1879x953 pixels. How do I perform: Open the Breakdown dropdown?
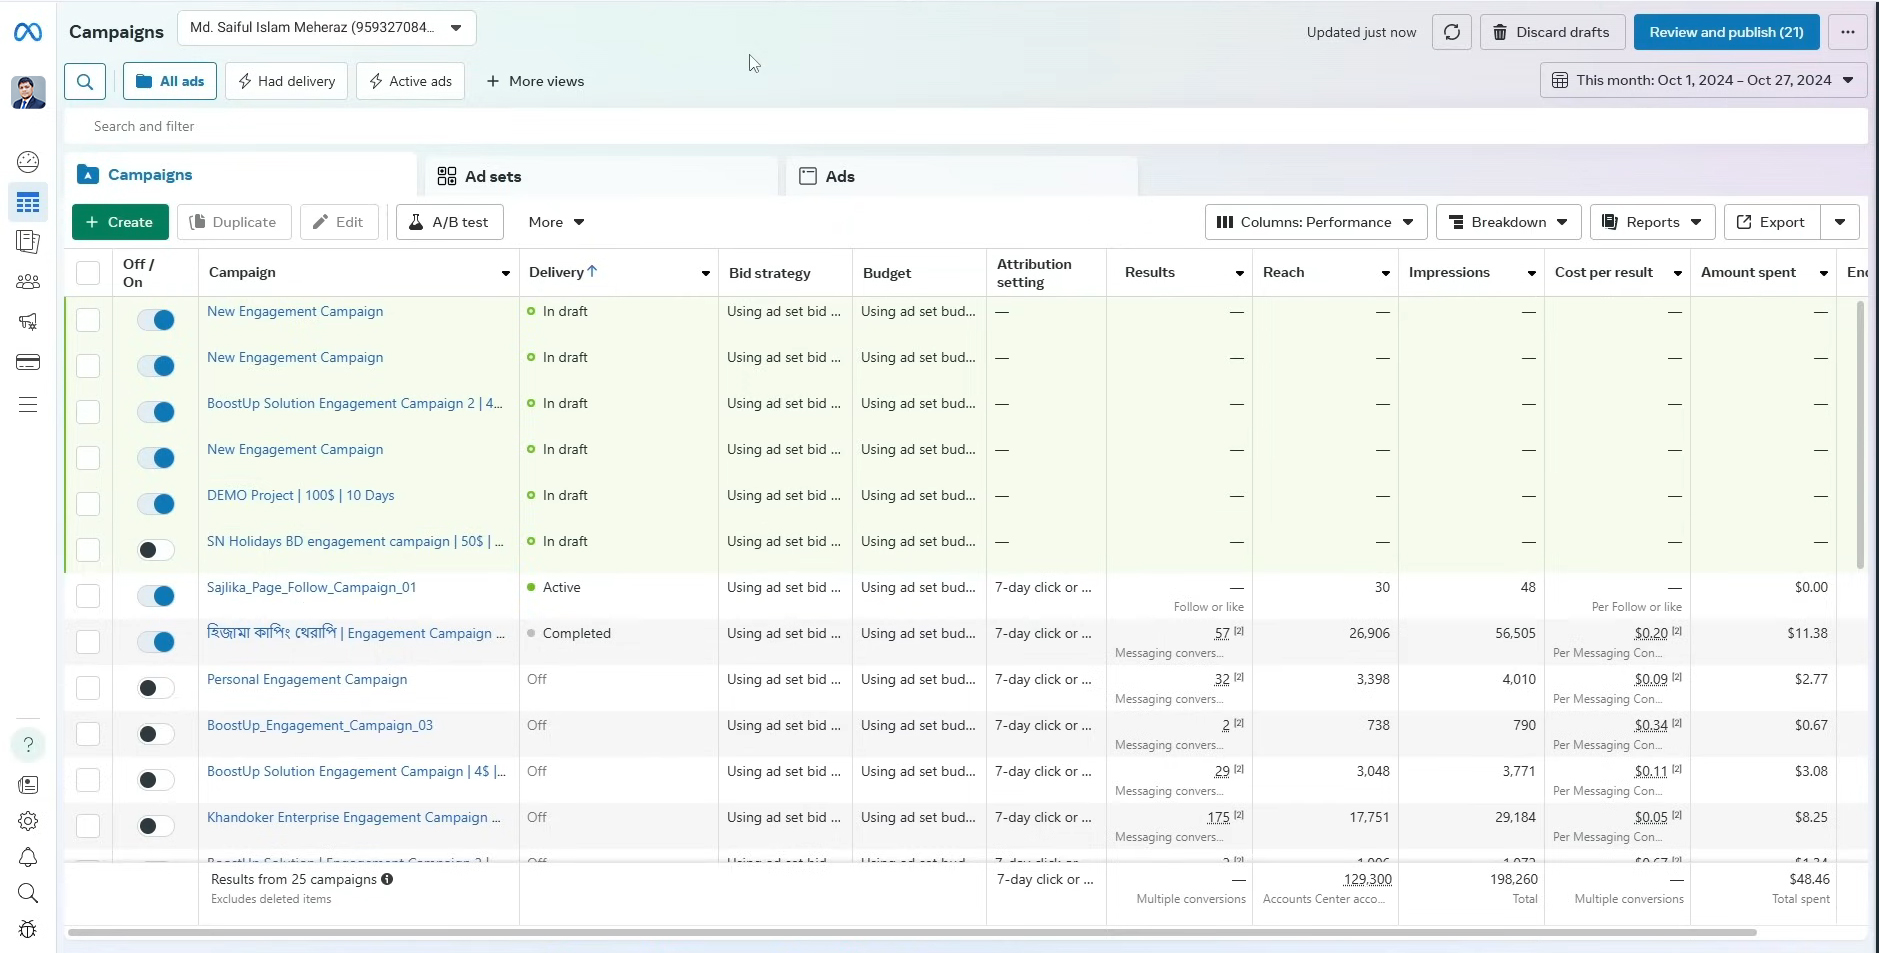(1508, 222)
